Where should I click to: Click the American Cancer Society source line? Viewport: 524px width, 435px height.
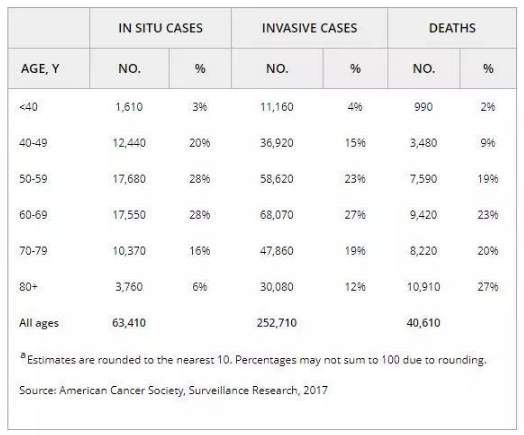(173, 390)
